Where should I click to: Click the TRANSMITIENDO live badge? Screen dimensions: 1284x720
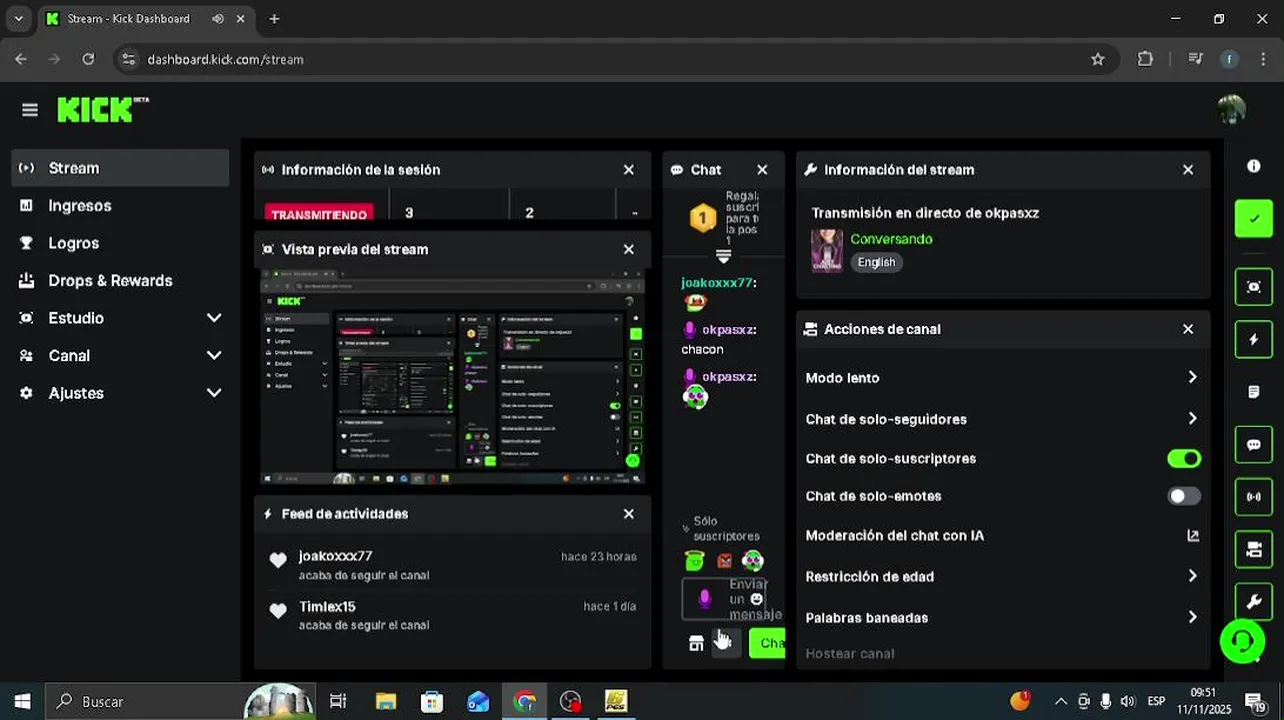(319, 213)
